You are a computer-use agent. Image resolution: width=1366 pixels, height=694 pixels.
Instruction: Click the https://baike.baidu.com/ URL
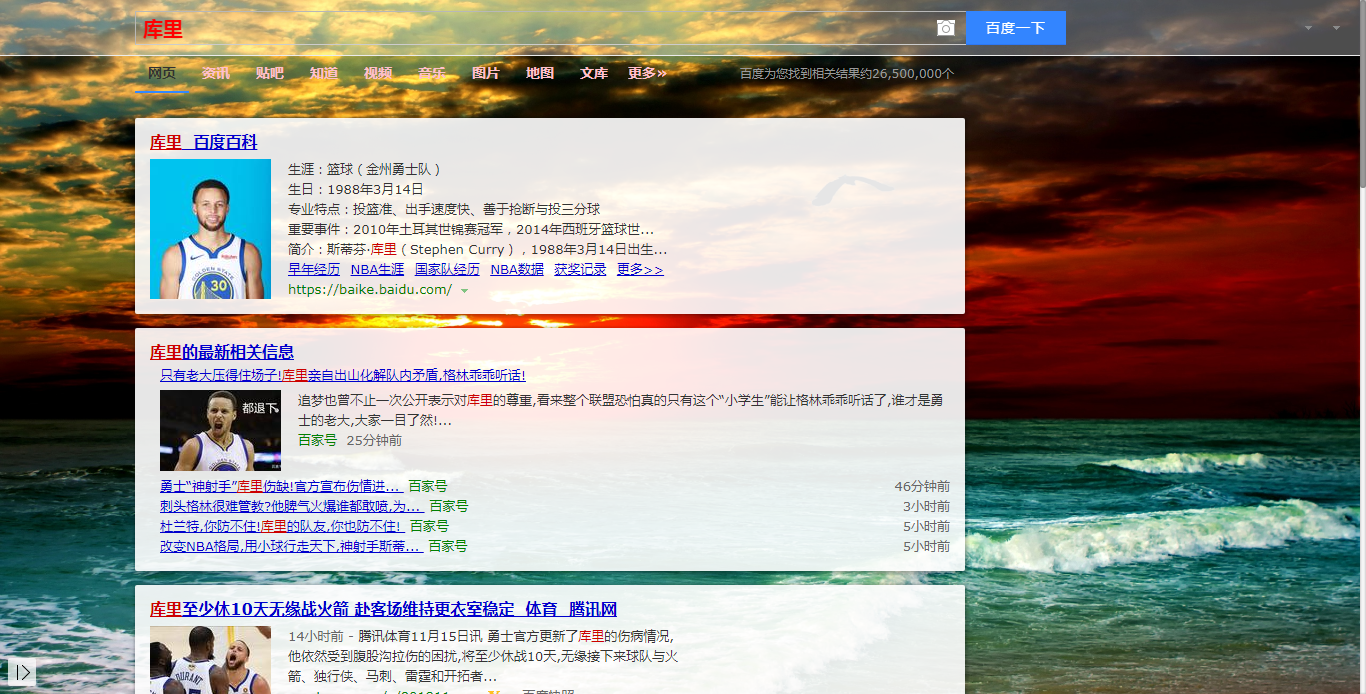pos(370,289)
